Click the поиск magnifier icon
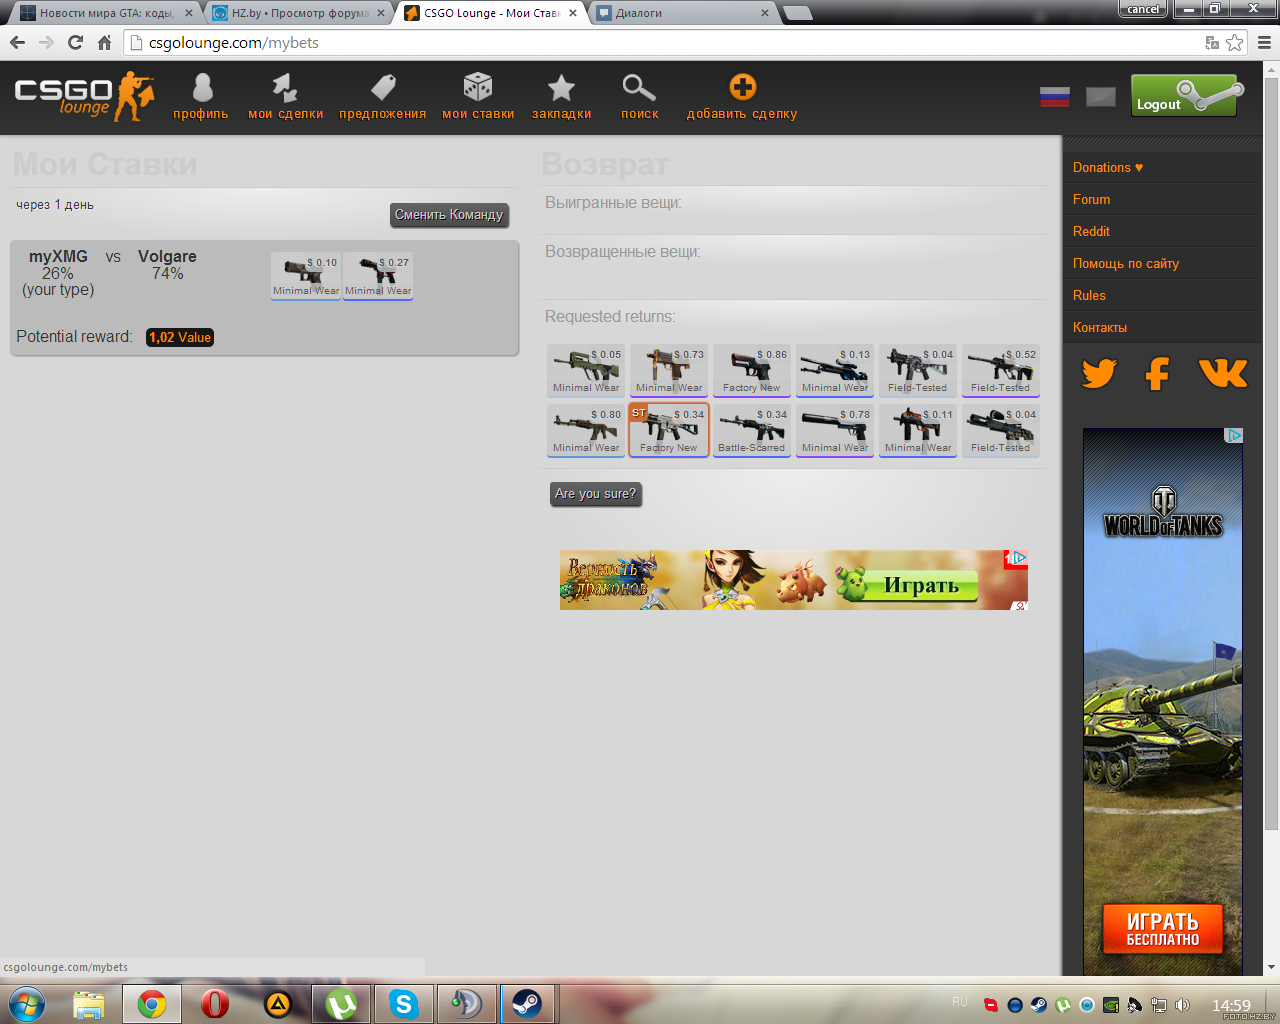Screen dimensions: 1280x1024 point(639,89)
